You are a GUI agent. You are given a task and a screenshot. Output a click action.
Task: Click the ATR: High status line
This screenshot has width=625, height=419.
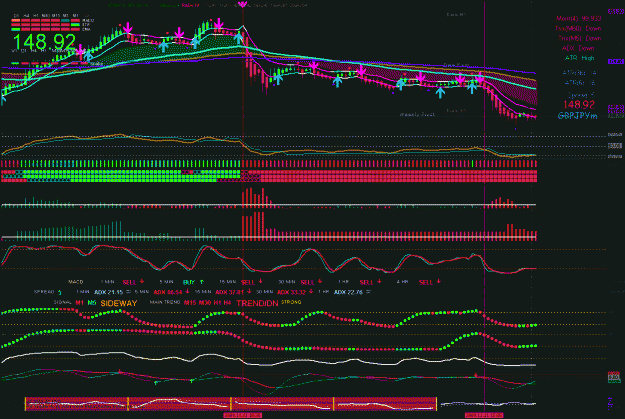click(x=580, y=58)
